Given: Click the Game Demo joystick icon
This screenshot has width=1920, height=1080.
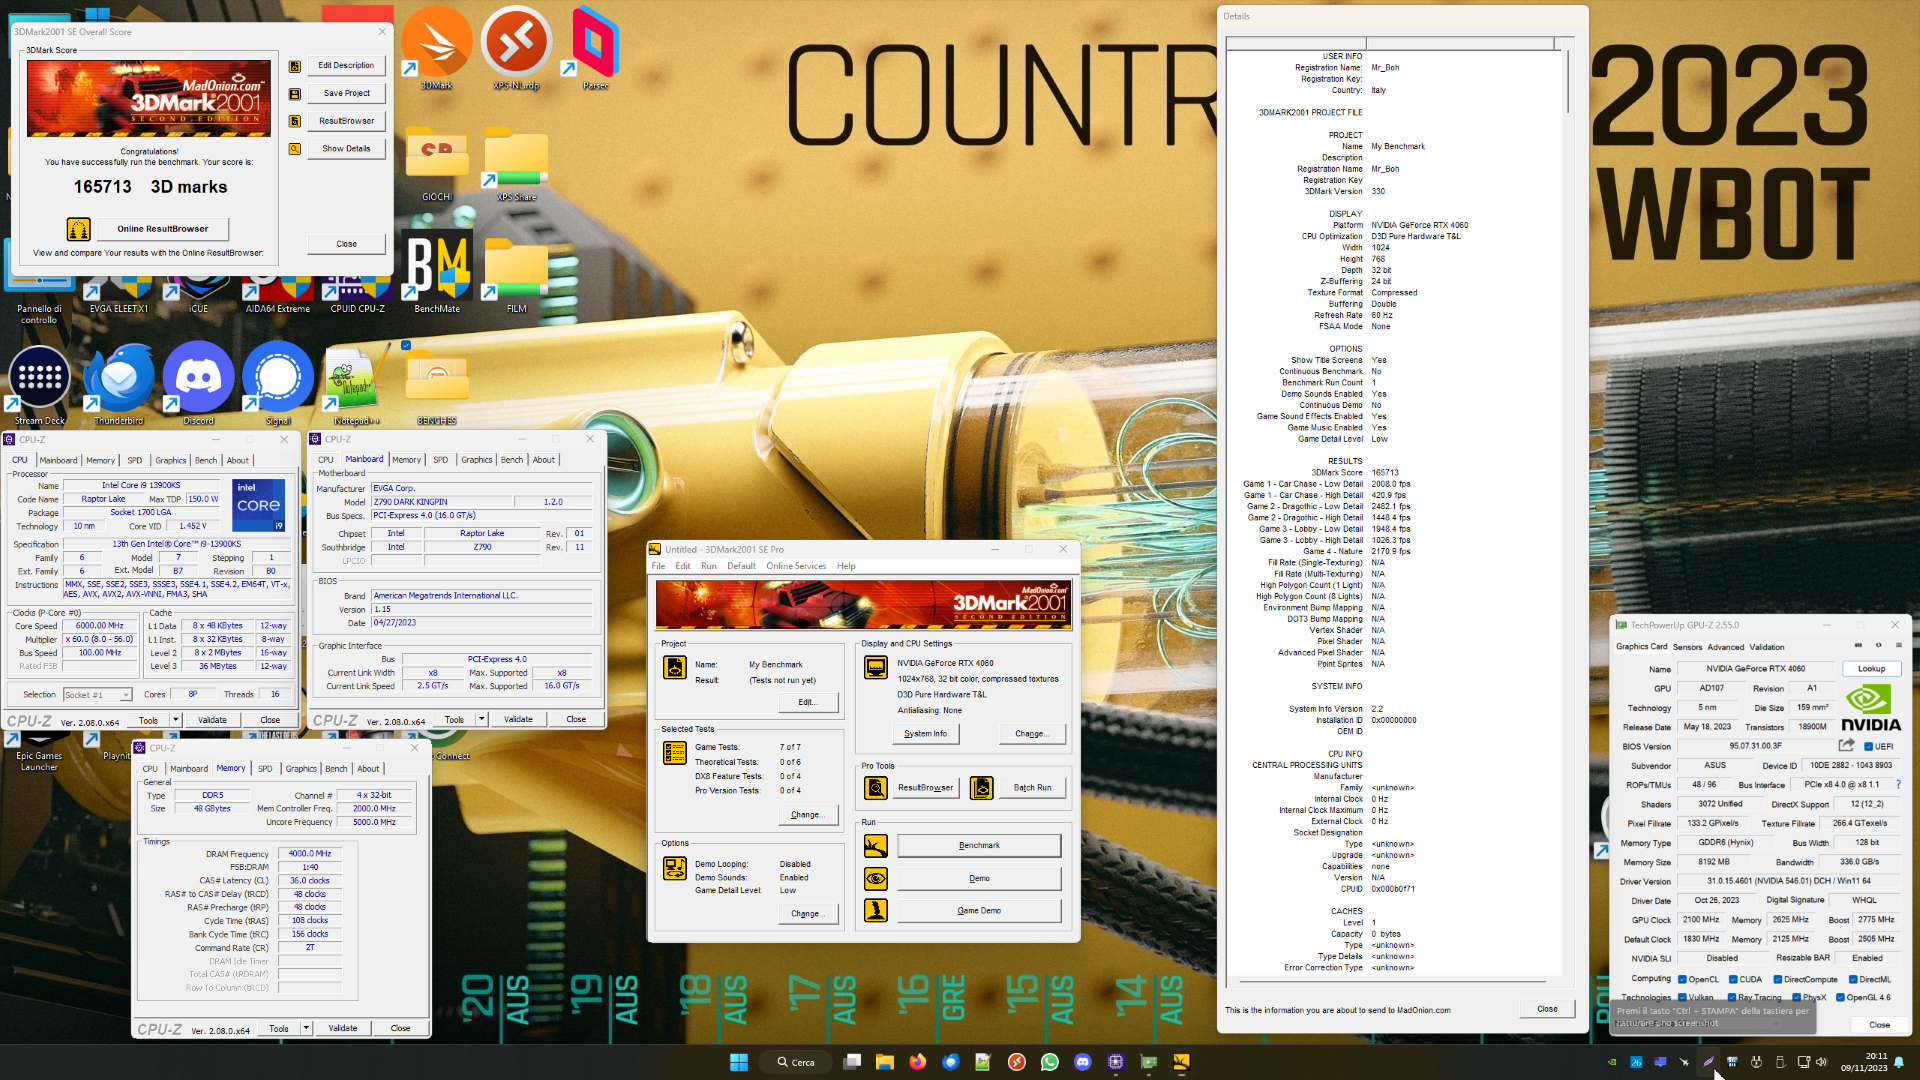Looking at the screenshot, I should pos(876,911).
